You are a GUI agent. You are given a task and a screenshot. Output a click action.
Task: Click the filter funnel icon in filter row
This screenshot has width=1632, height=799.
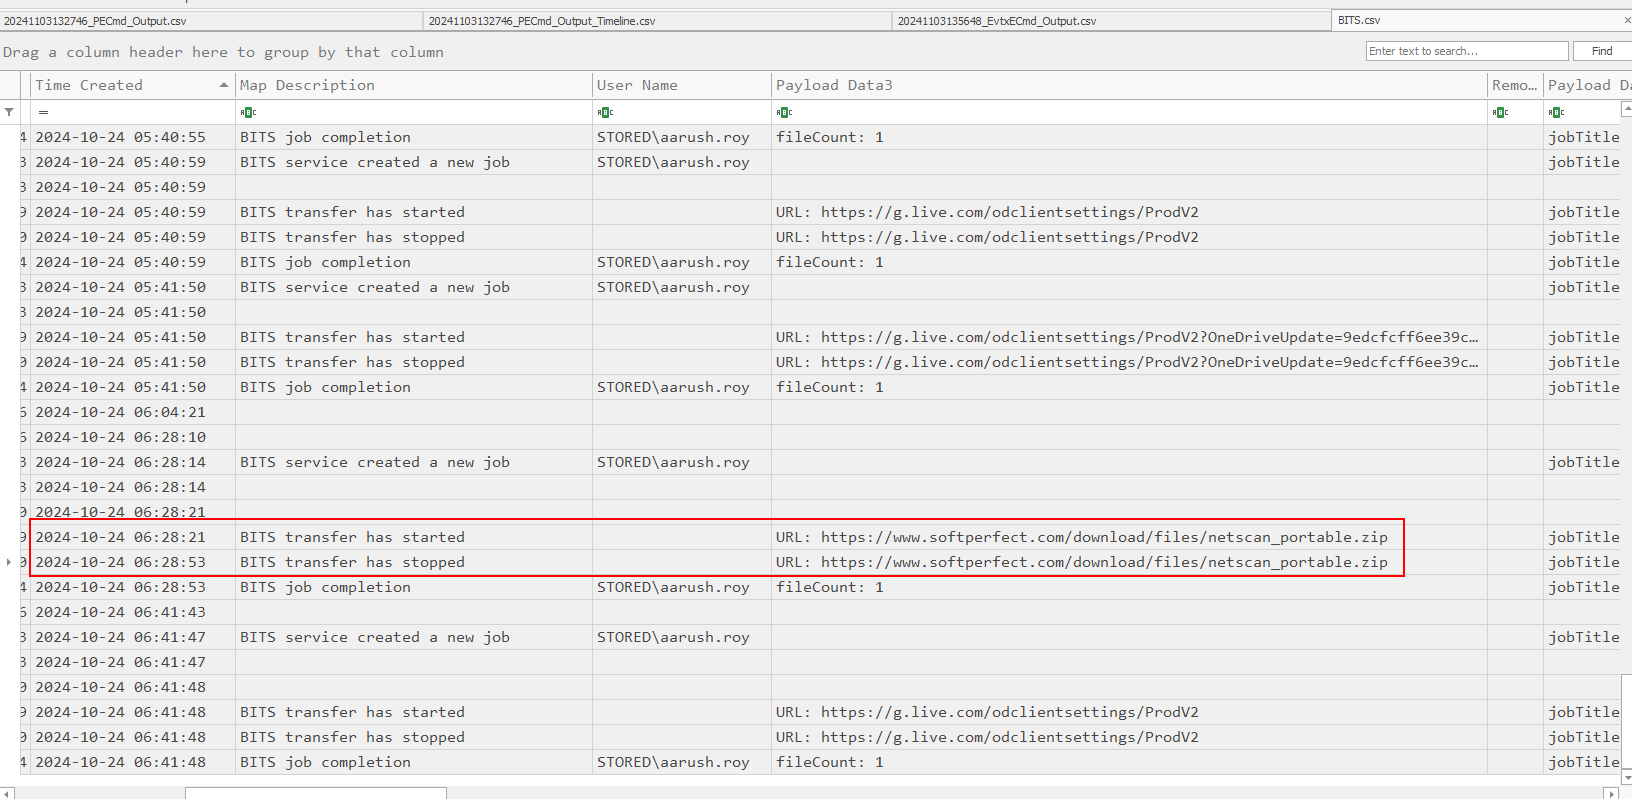click(9, 112)
